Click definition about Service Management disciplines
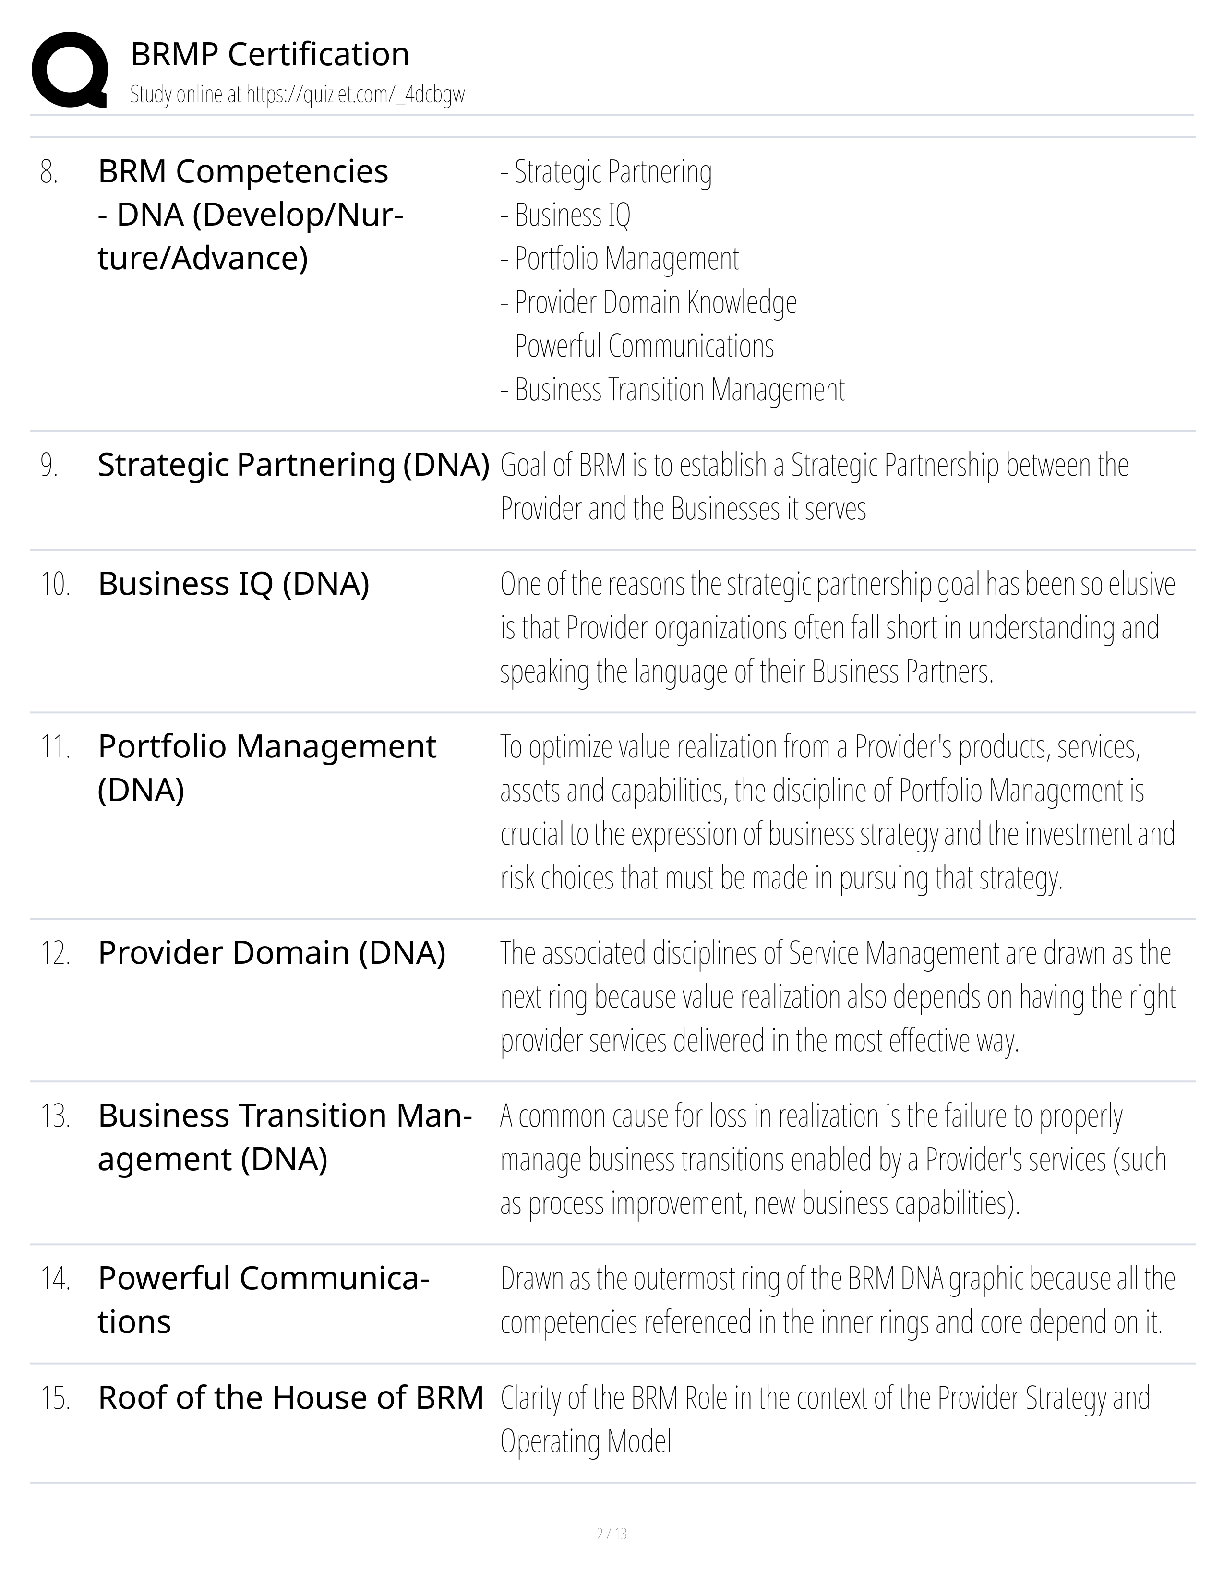 point(838,997)
